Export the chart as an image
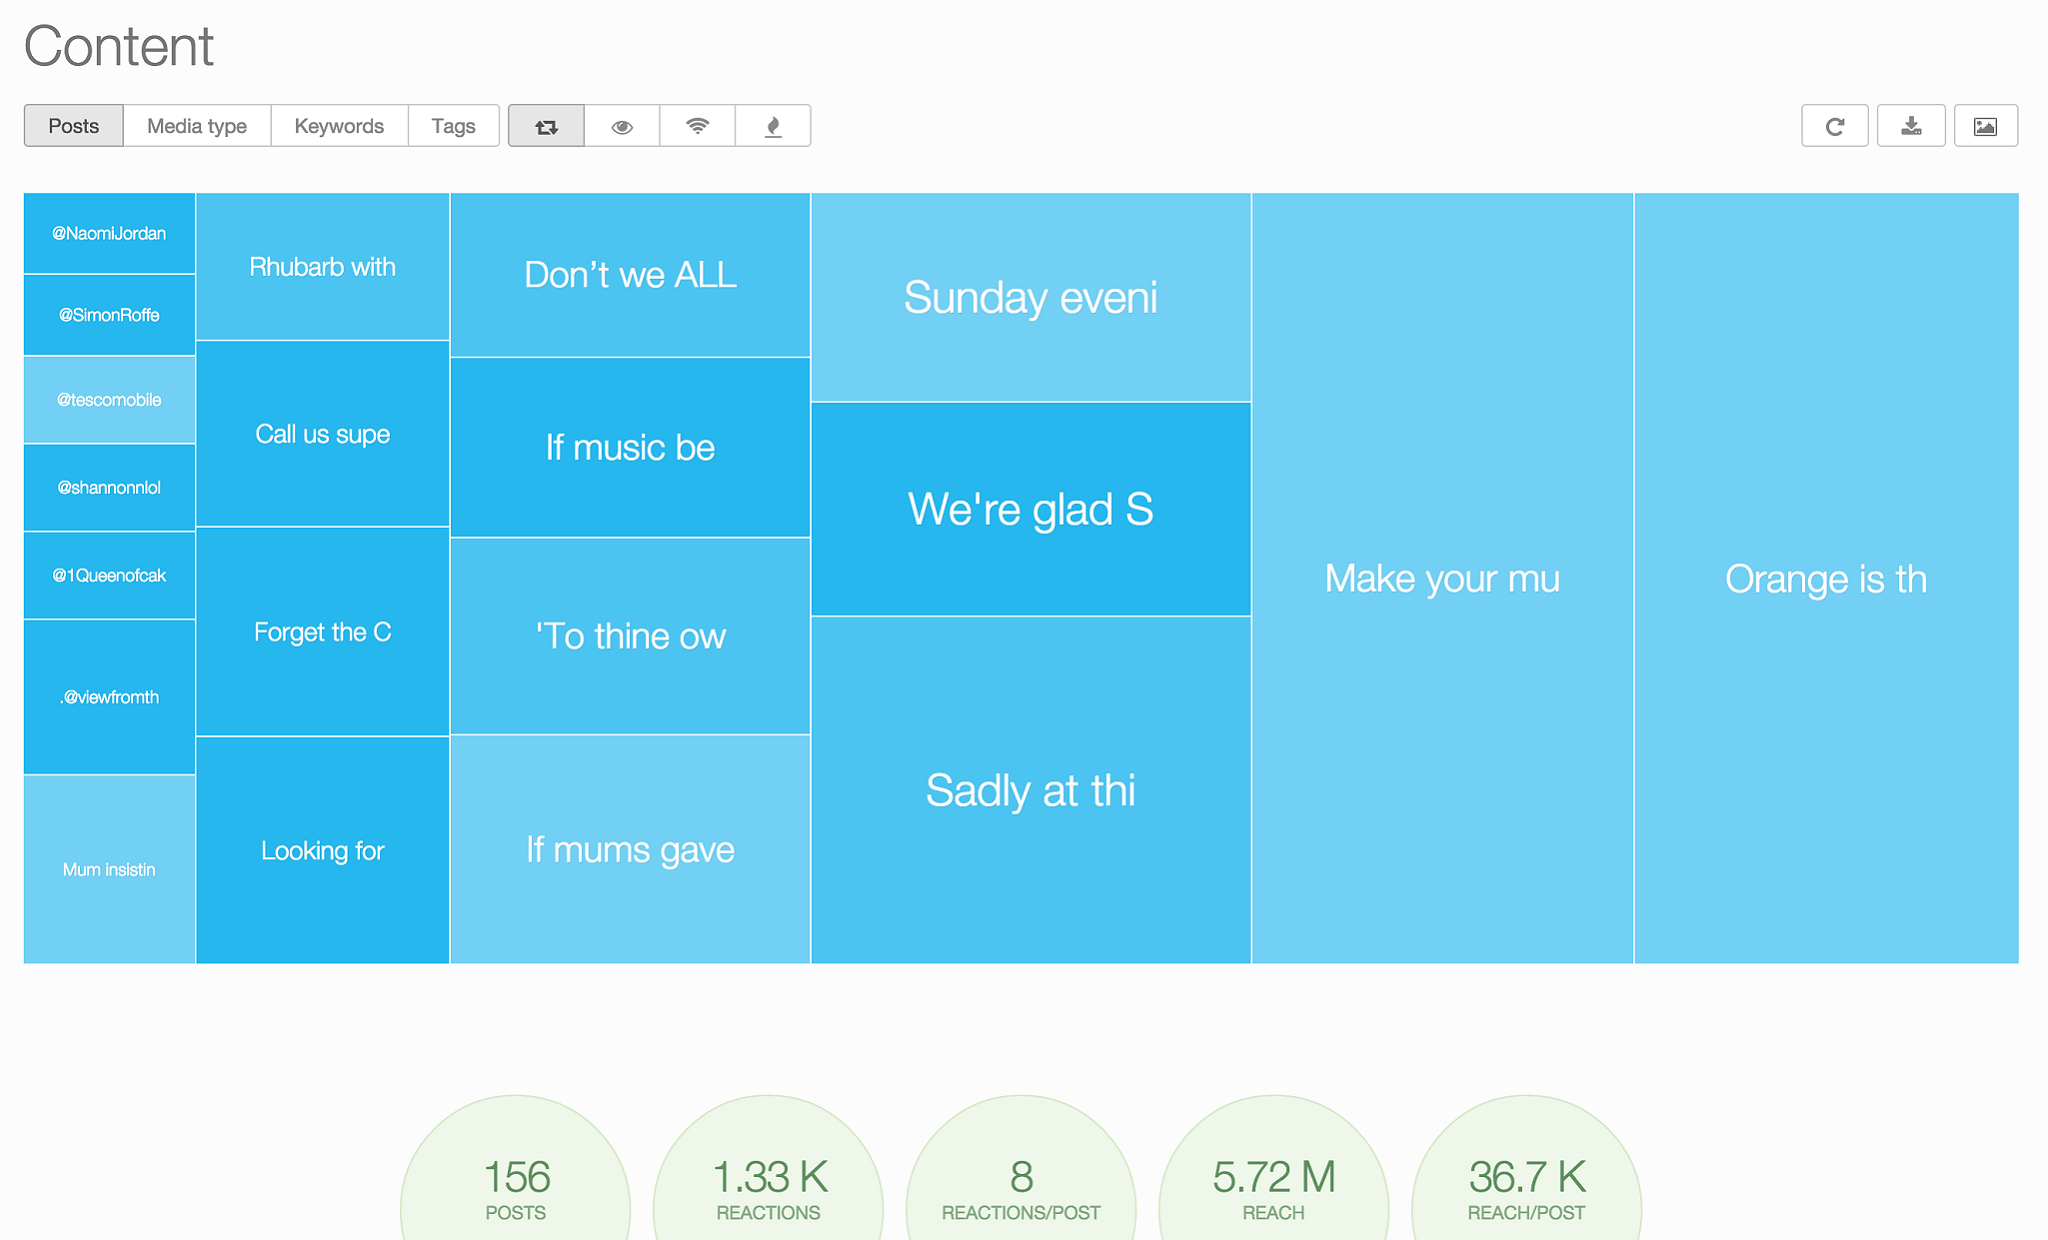Image resolution: width=2048 pixels, height=1240 pixels. pyautogui.click(x=1986, y=126)
